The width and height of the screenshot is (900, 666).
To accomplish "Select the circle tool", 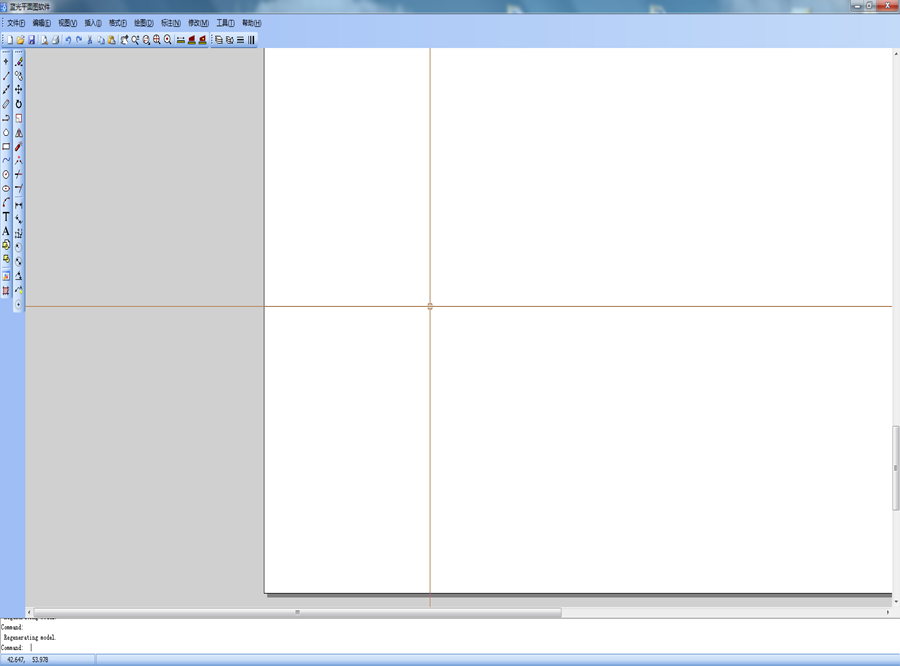I will click(6, 174).
